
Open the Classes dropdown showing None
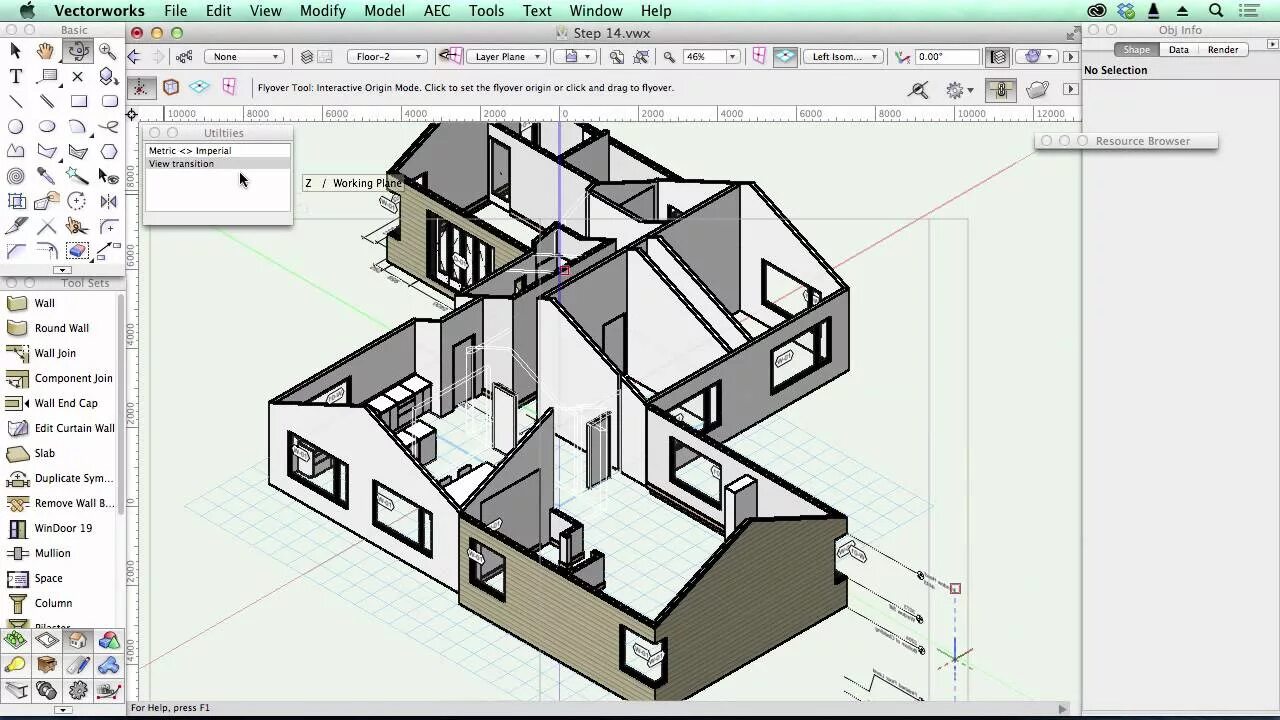click(246, 57)
